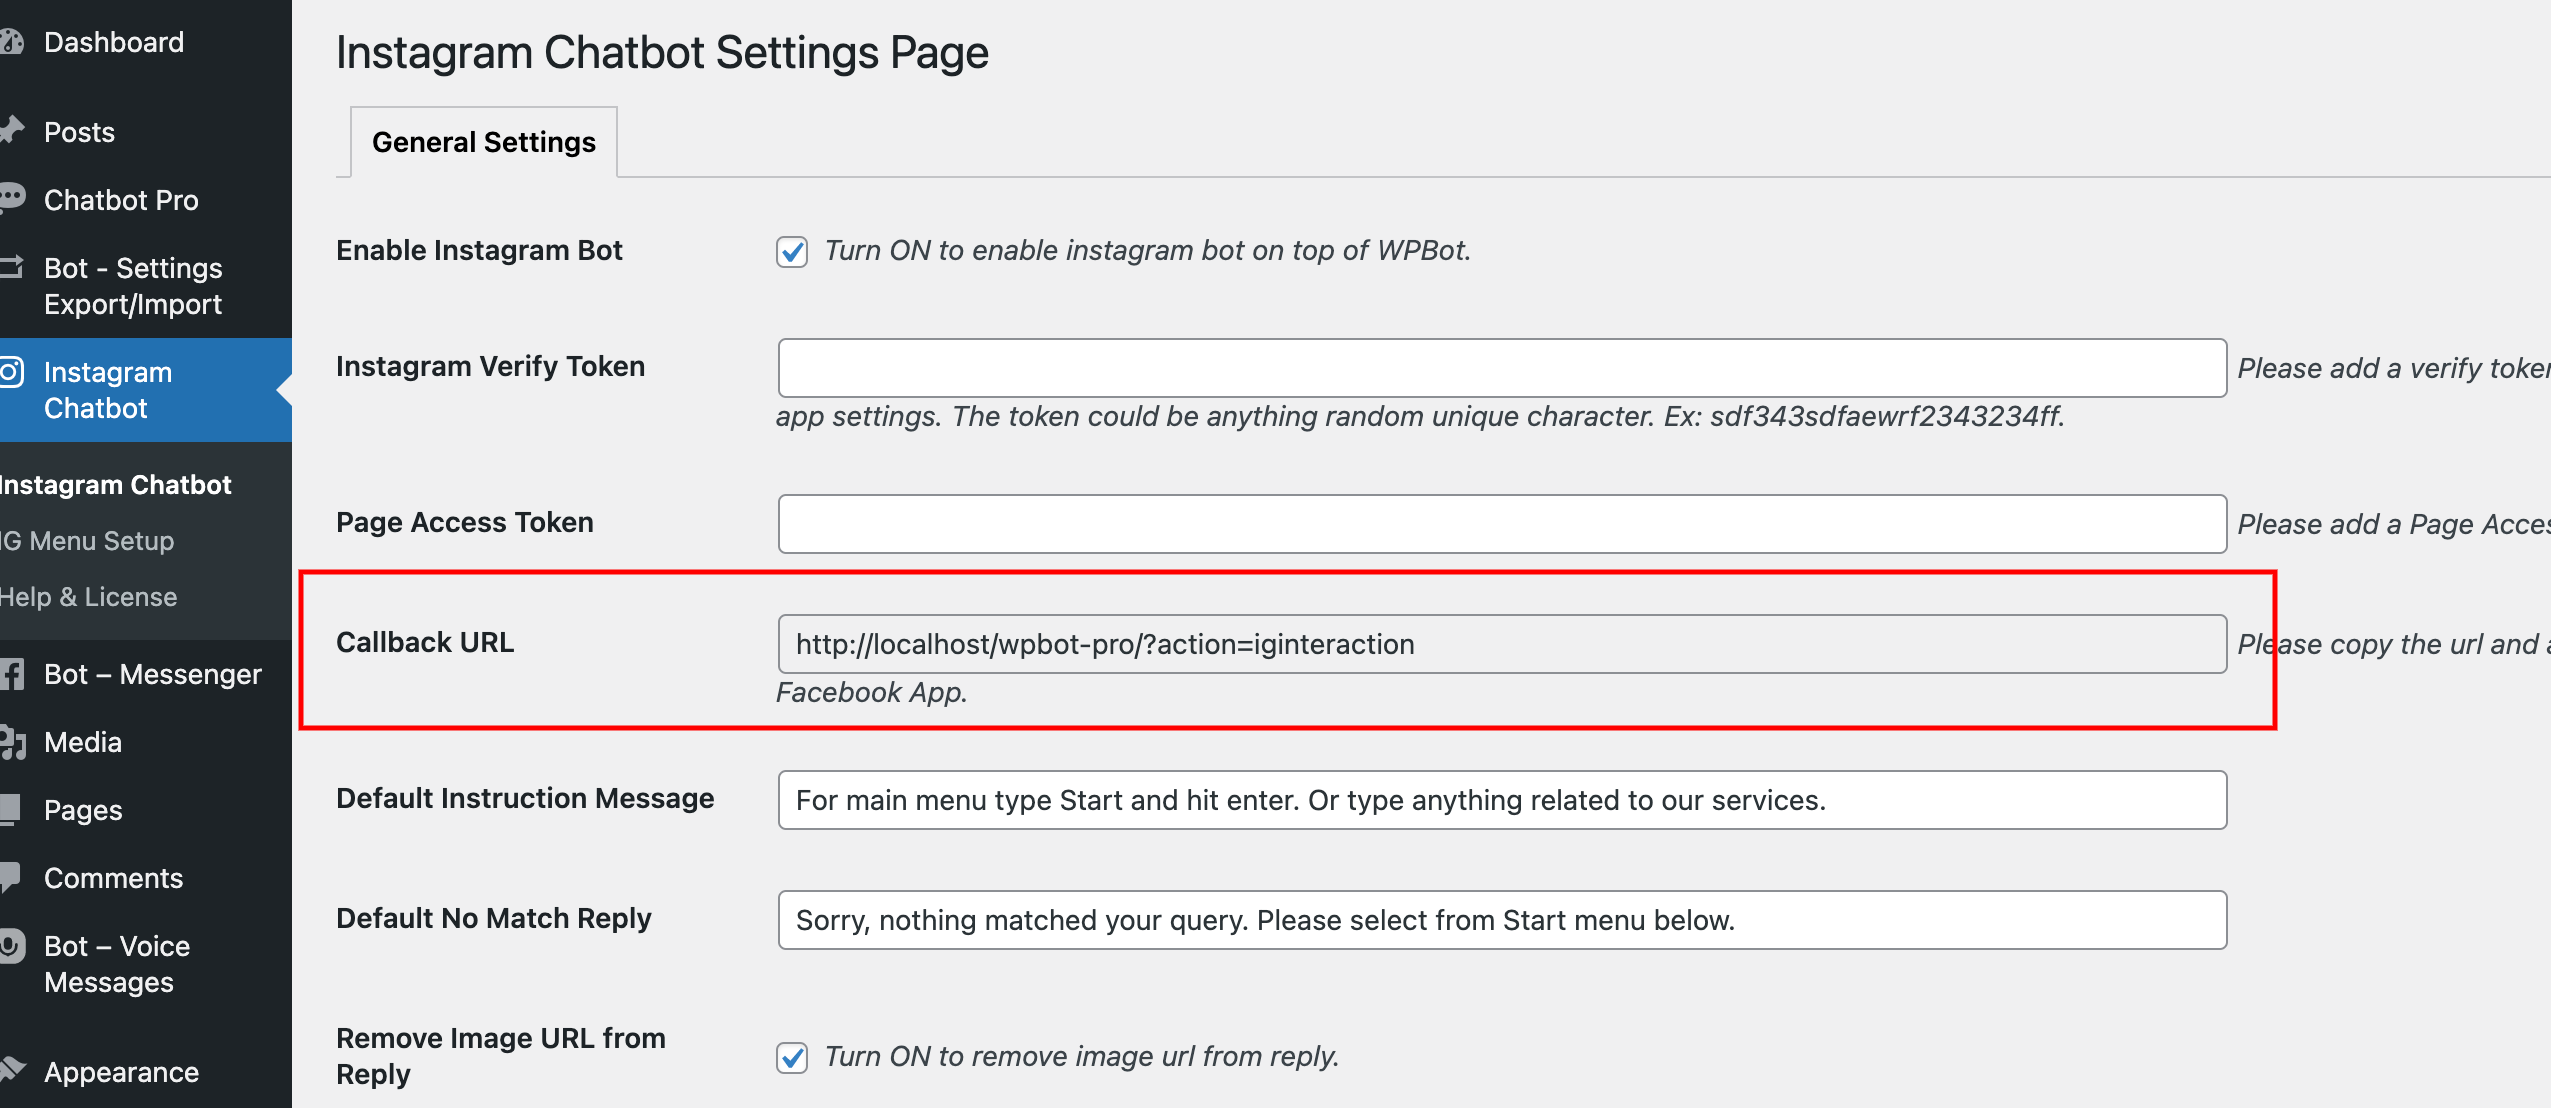Viewport: 2551px width, 1108px height.
Task: Go to Media menu item
Action: click(83, 742)
